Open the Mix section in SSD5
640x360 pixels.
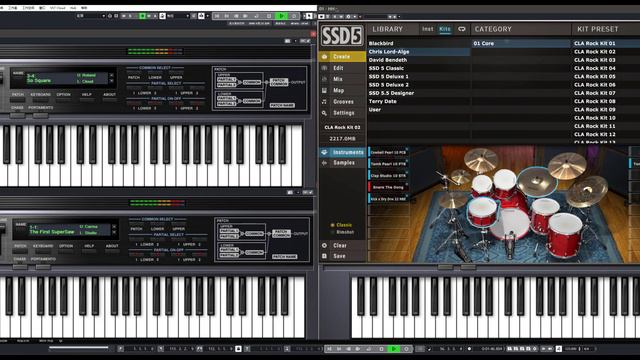coord(342,79)
